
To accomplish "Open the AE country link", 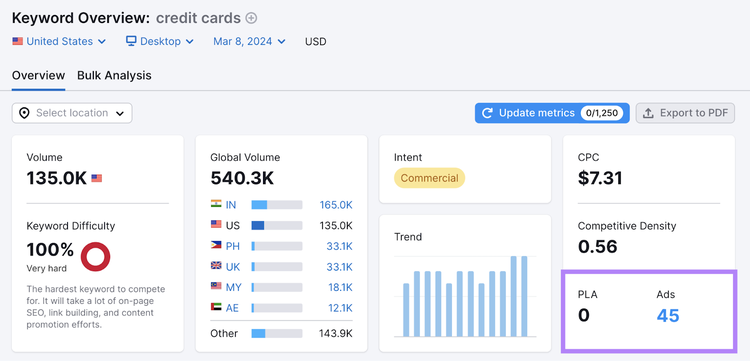I will pos(232,308).
